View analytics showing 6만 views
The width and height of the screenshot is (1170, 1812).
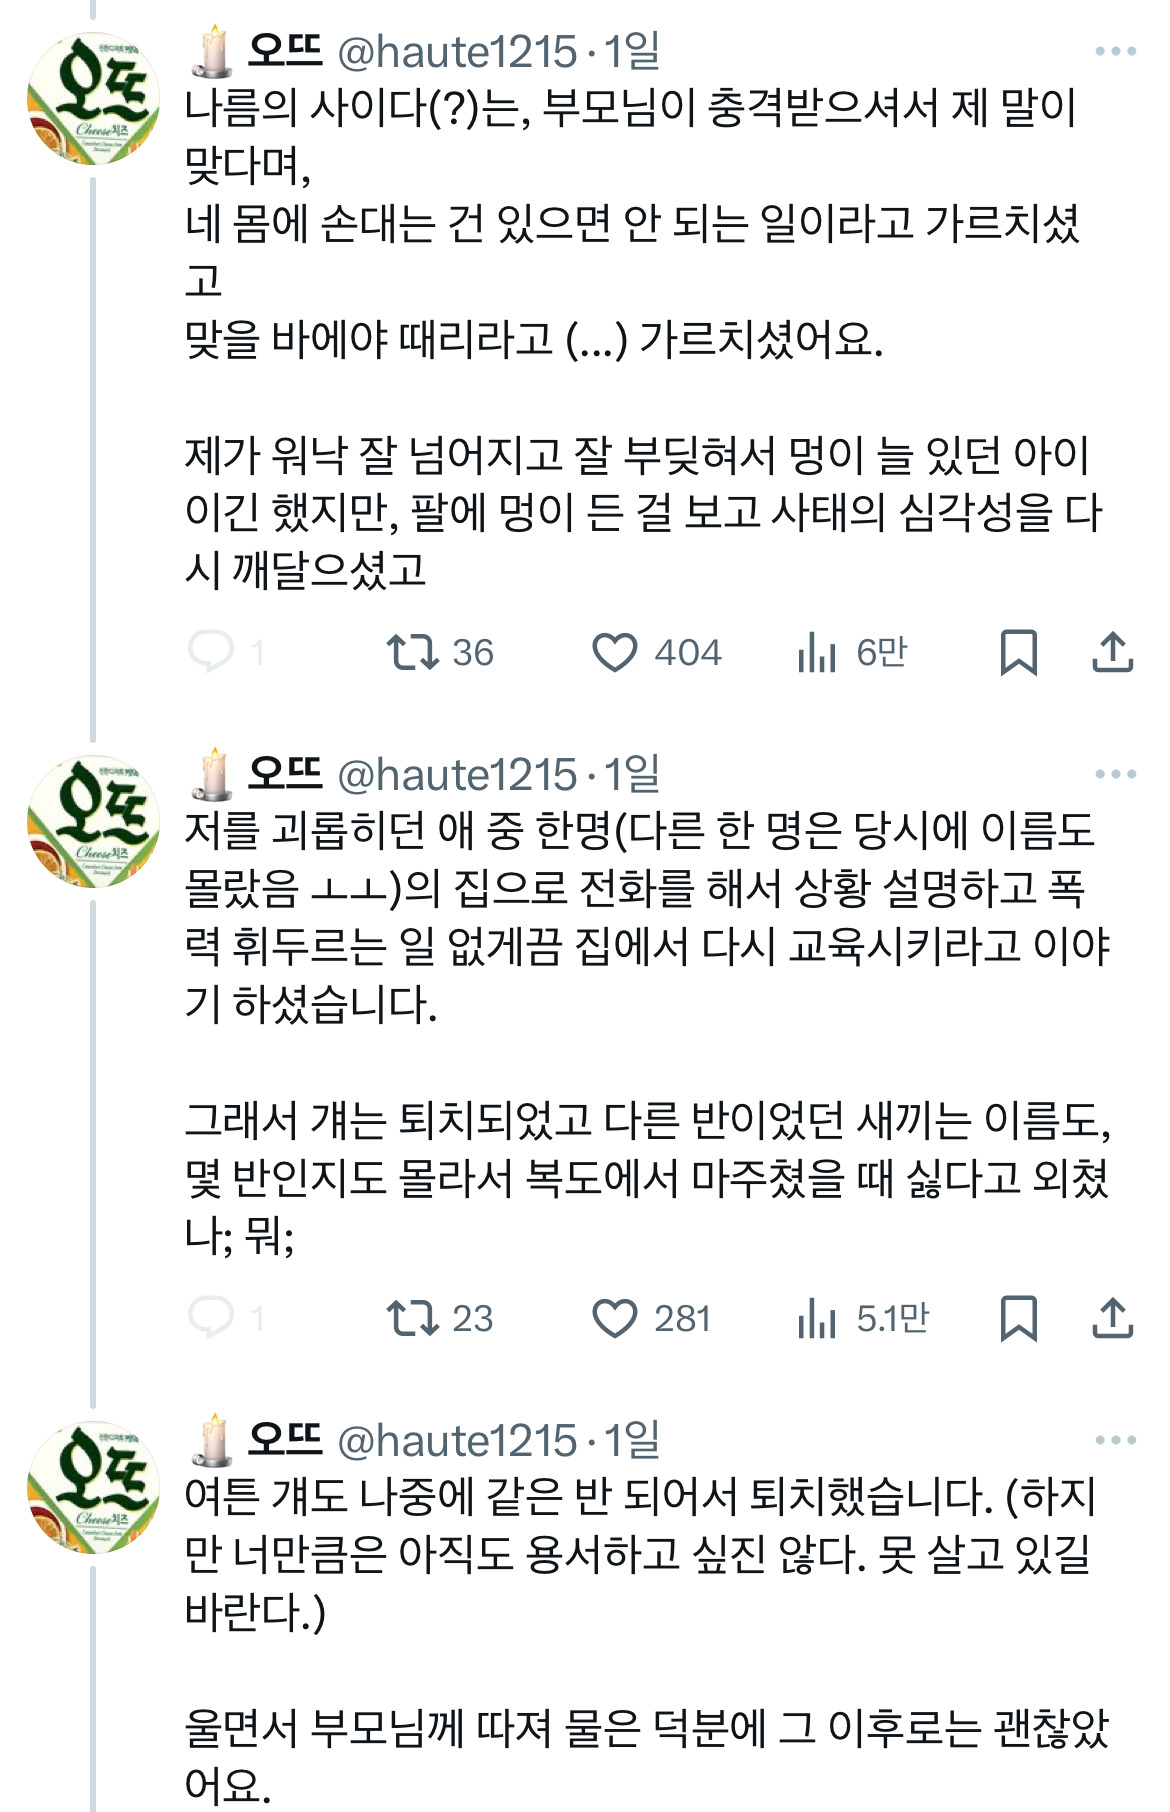coord(852,653)
